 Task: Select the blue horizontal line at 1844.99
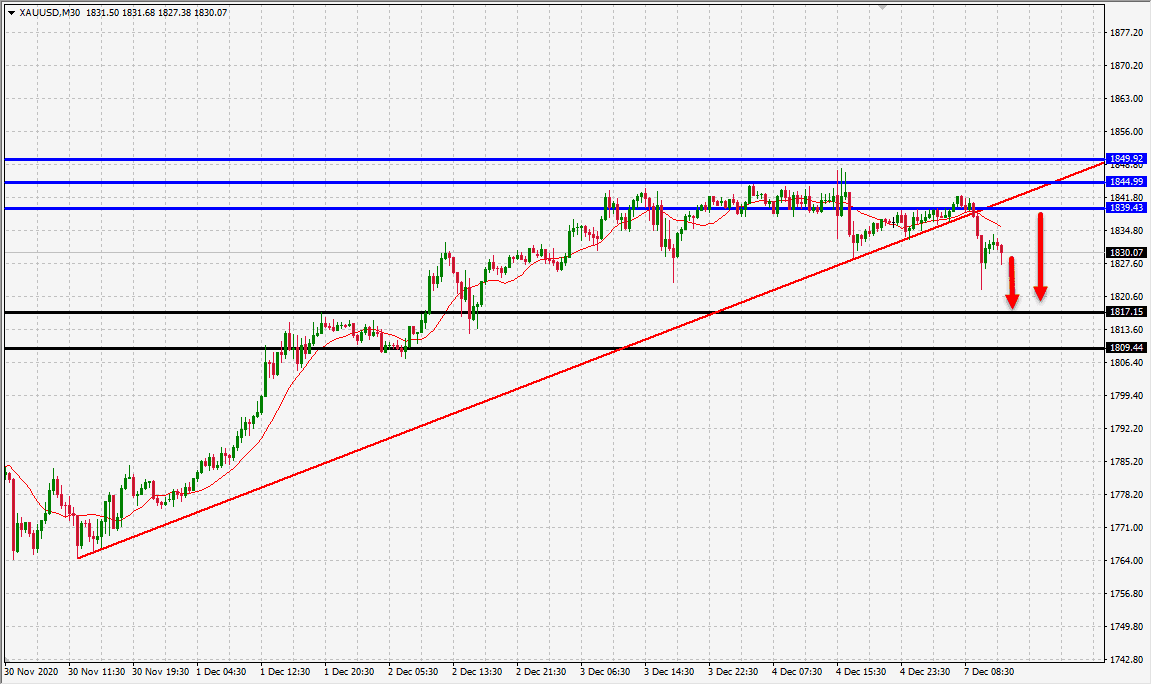555,182
